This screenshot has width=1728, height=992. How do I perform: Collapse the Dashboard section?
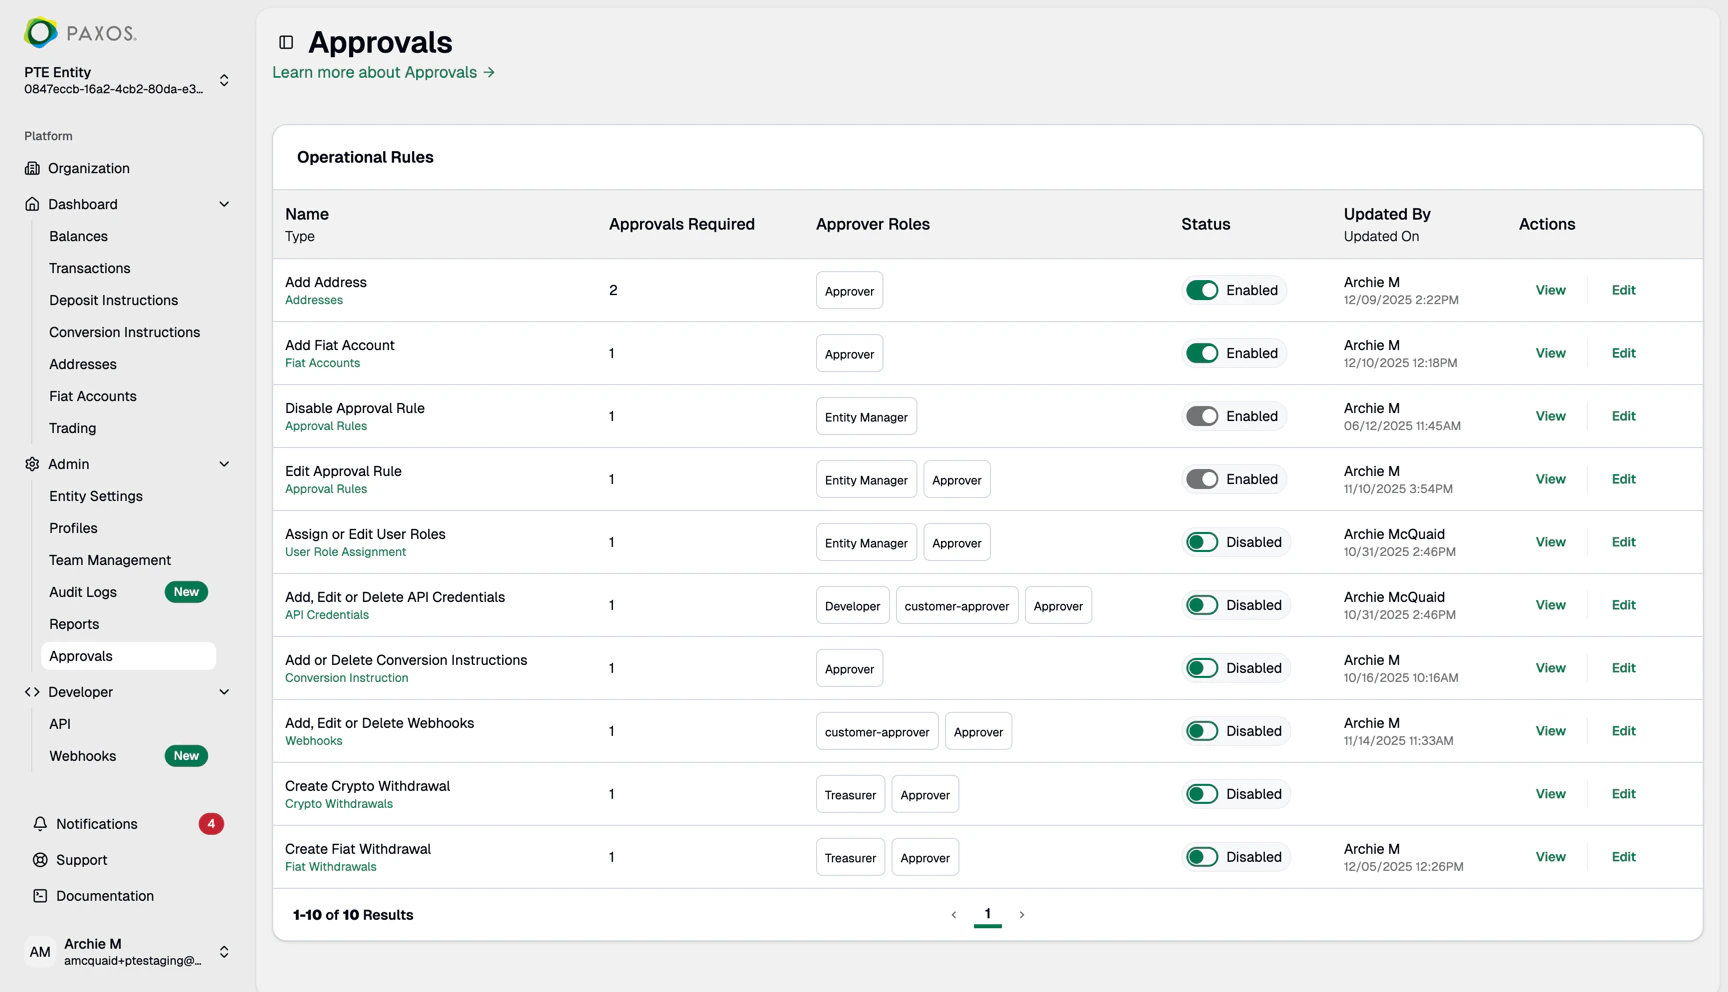pos(224,204)
